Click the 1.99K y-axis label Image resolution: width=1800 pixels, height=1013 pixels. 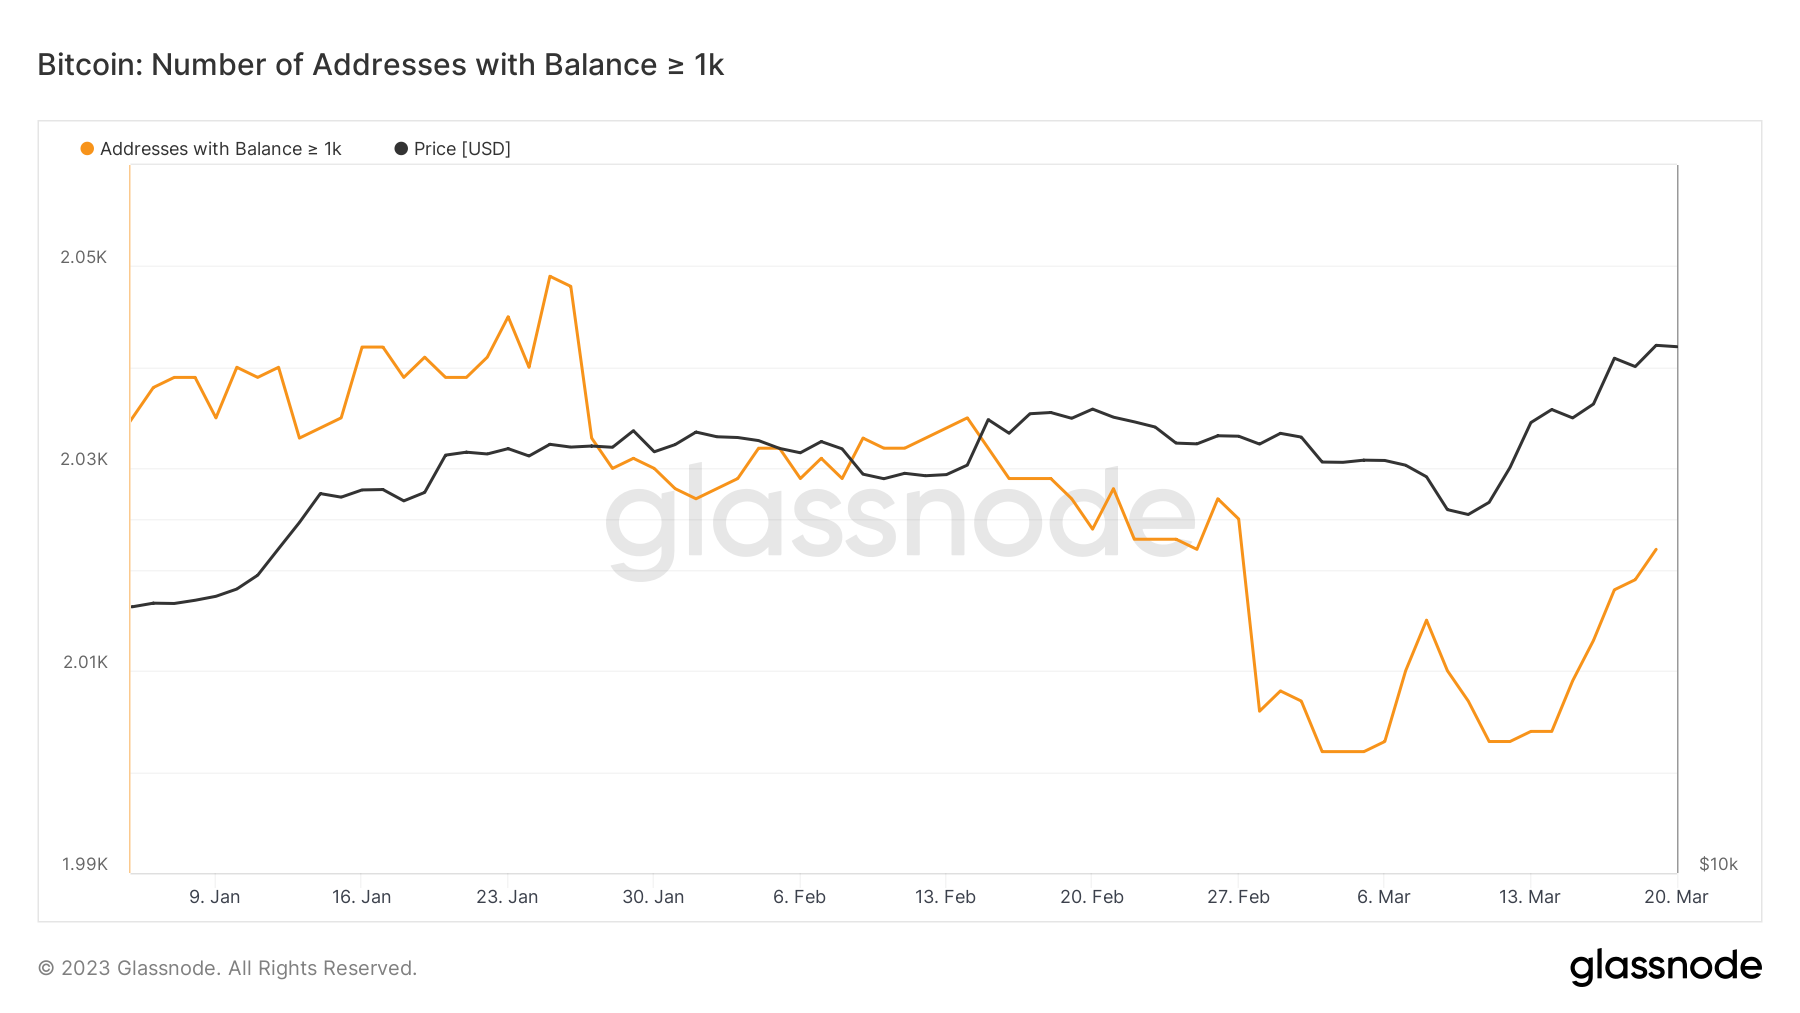[x=85, y=864]
